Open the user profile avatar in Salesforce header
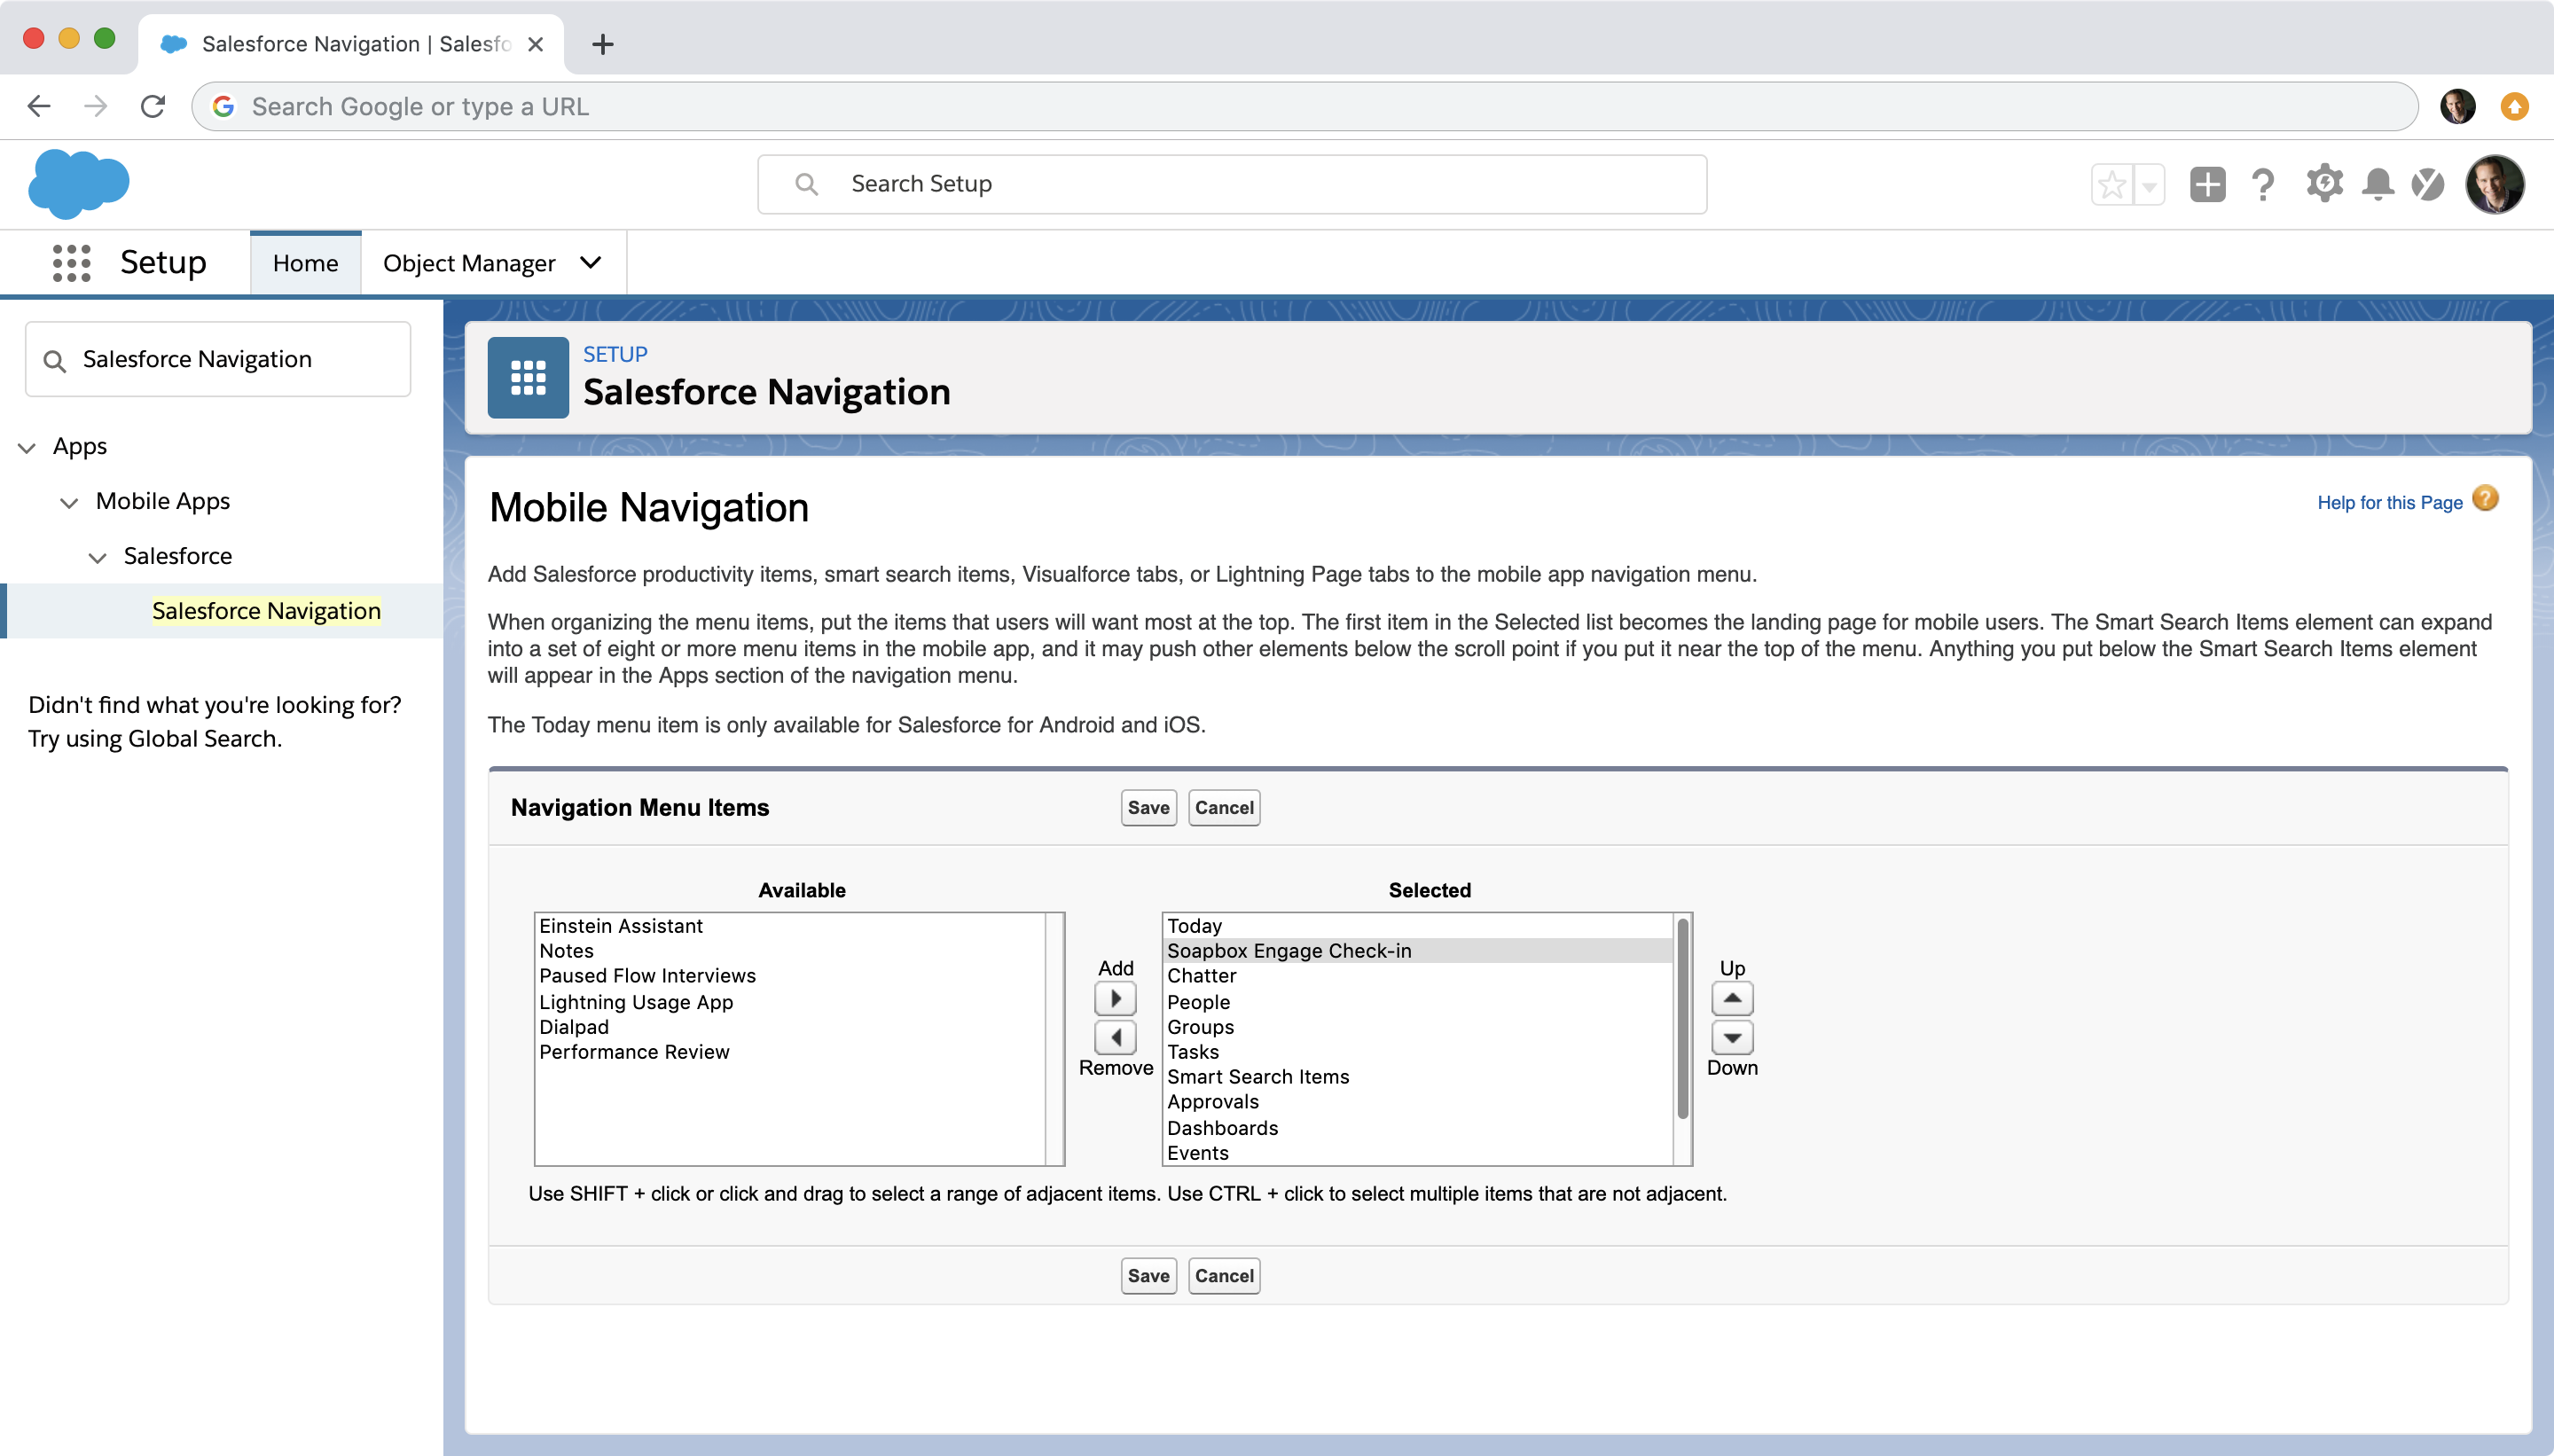Image resolution: width=2554 pixels, height=1456 pixels. click(x=2495, y=185)
